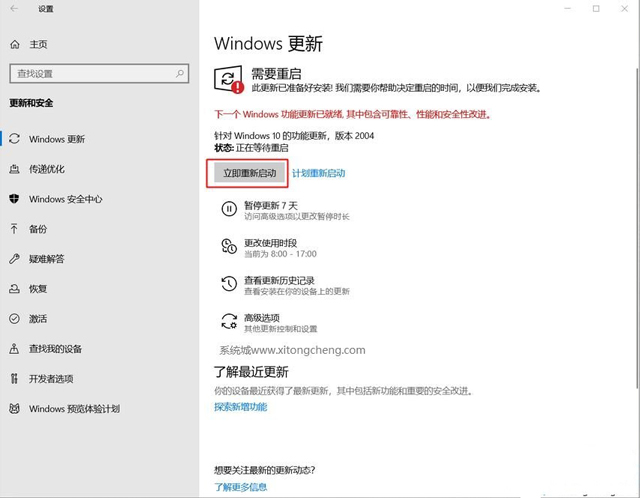Click the gear-sync icon beside 高级选项

[229, 321]
